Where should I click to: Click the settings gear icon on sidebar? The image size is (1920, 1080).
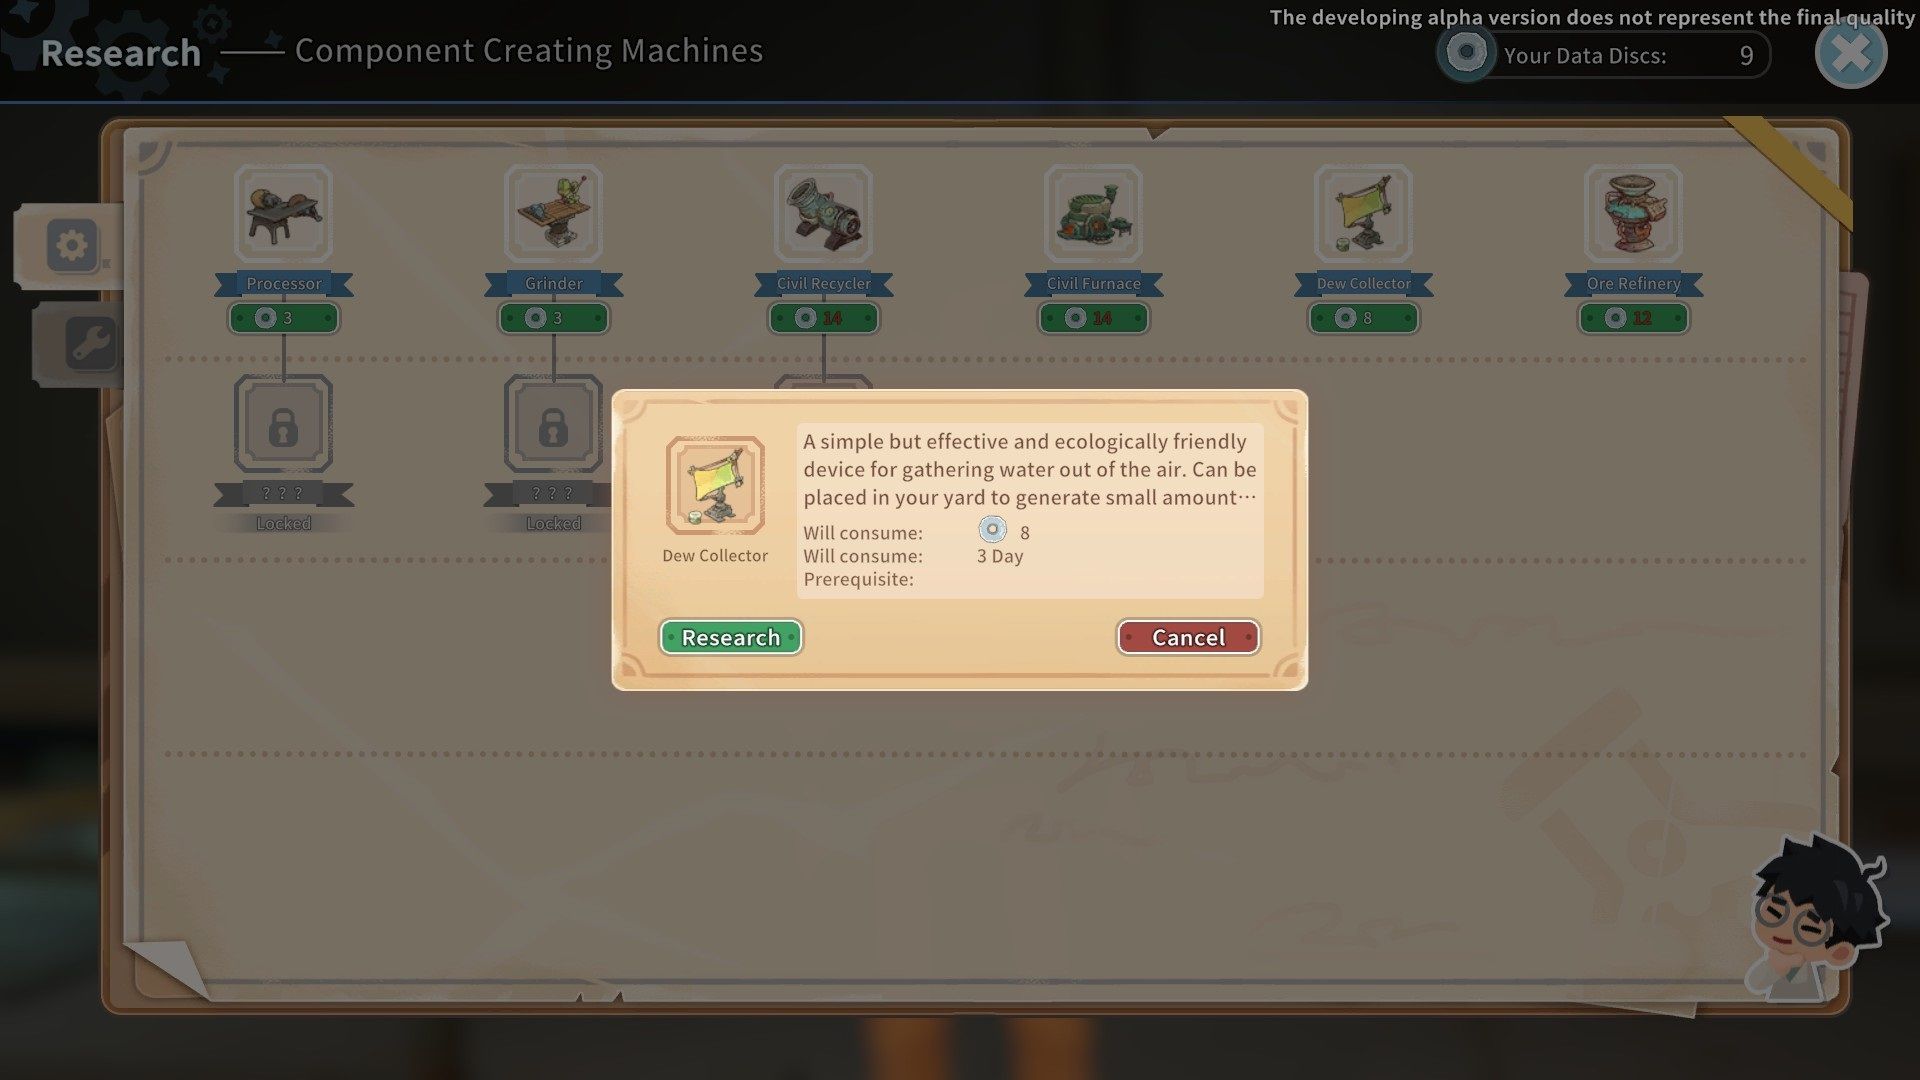click(73, 245)
